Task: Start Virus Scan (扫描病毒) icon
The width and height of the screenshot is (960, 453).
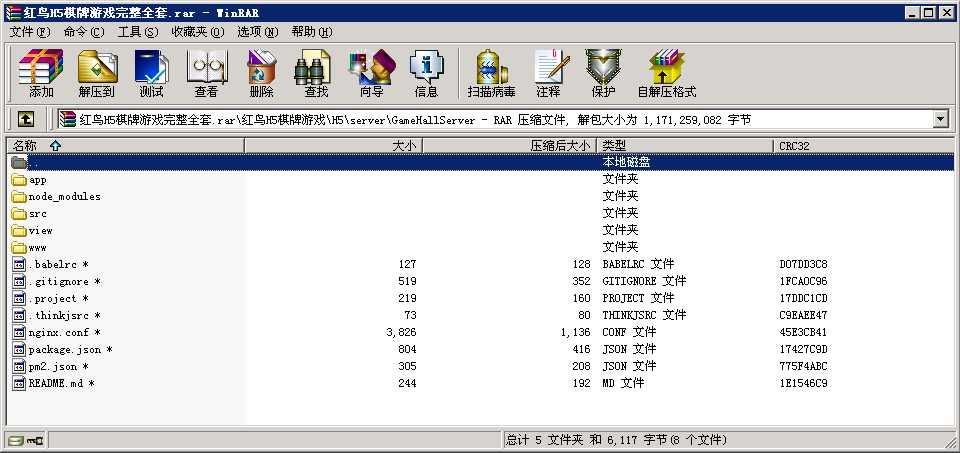Action: point(491,74)
